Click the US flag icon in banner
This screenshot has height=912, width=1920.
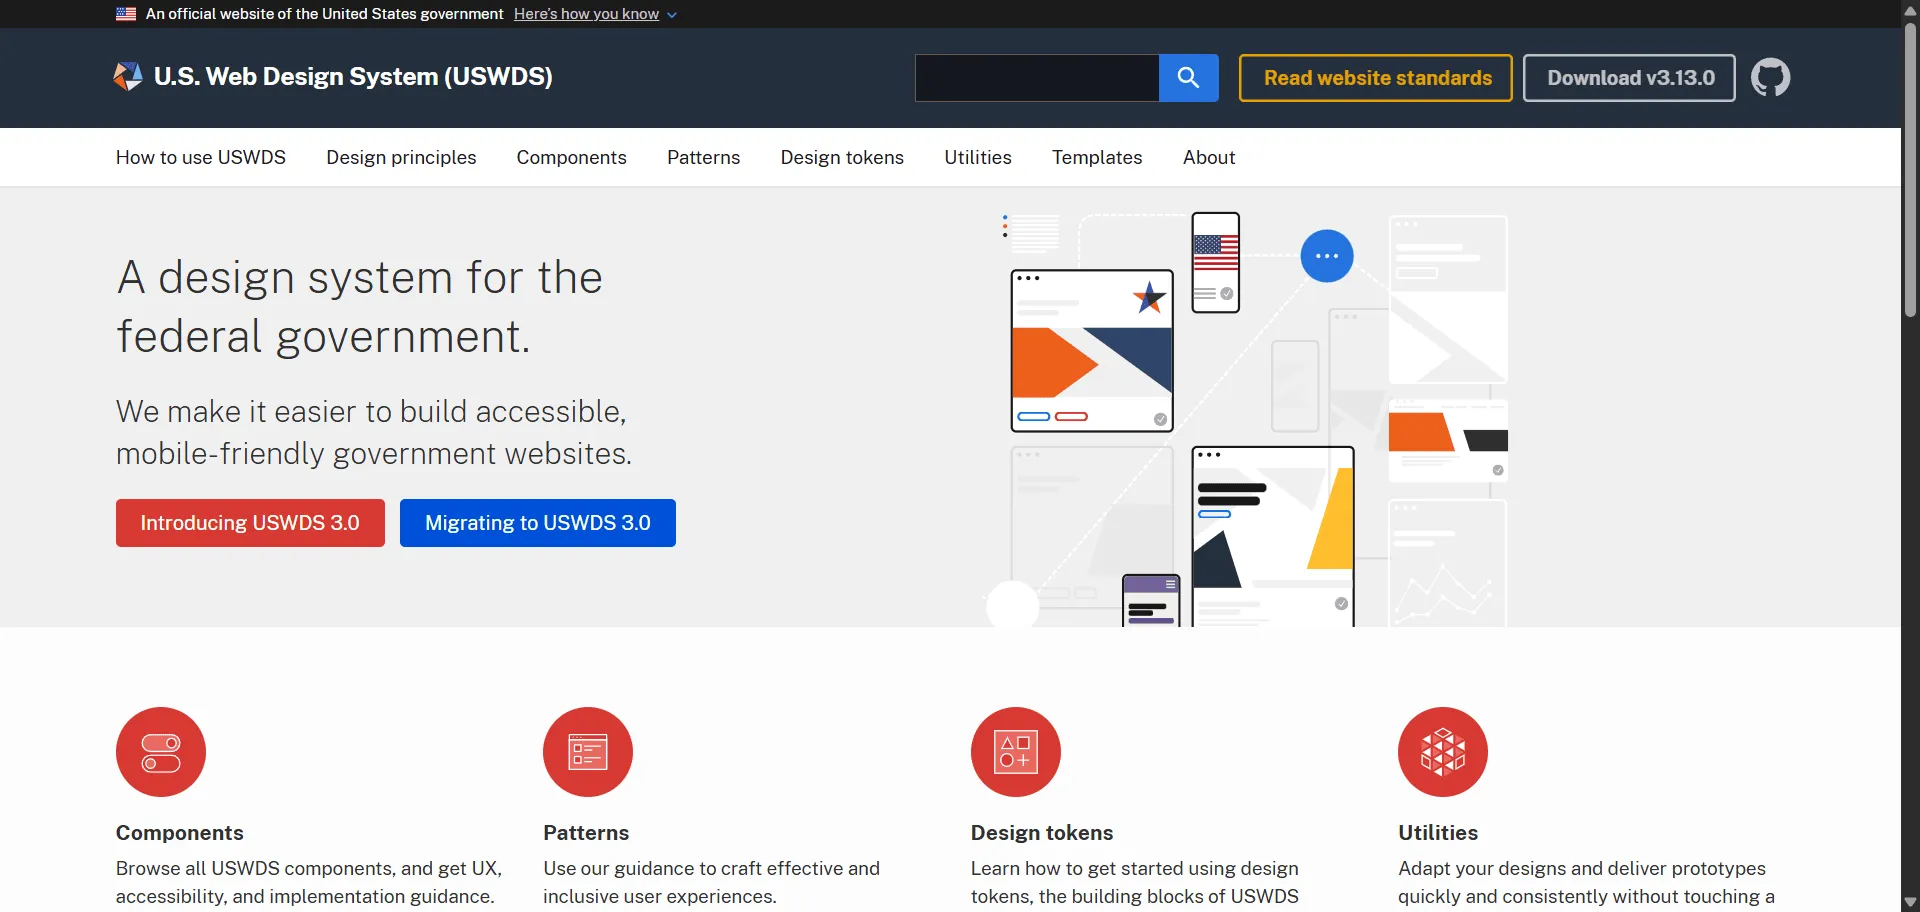click(126, 14)
